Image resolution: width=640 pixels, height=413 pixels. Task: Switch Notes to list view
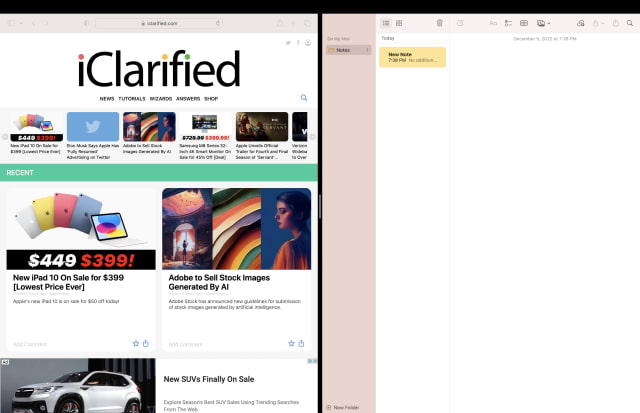(386, 23)
